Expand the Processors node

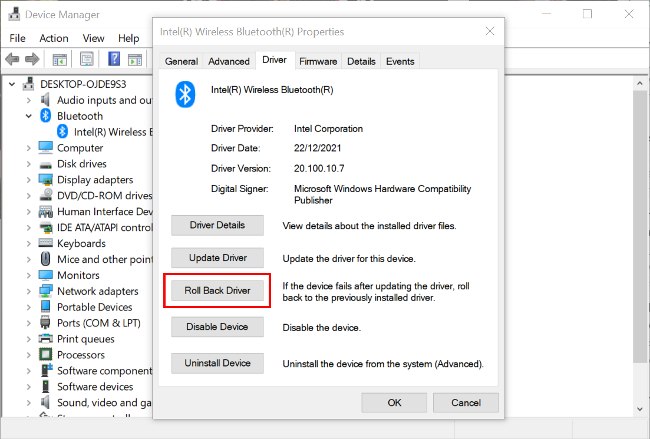coord(29,355)
